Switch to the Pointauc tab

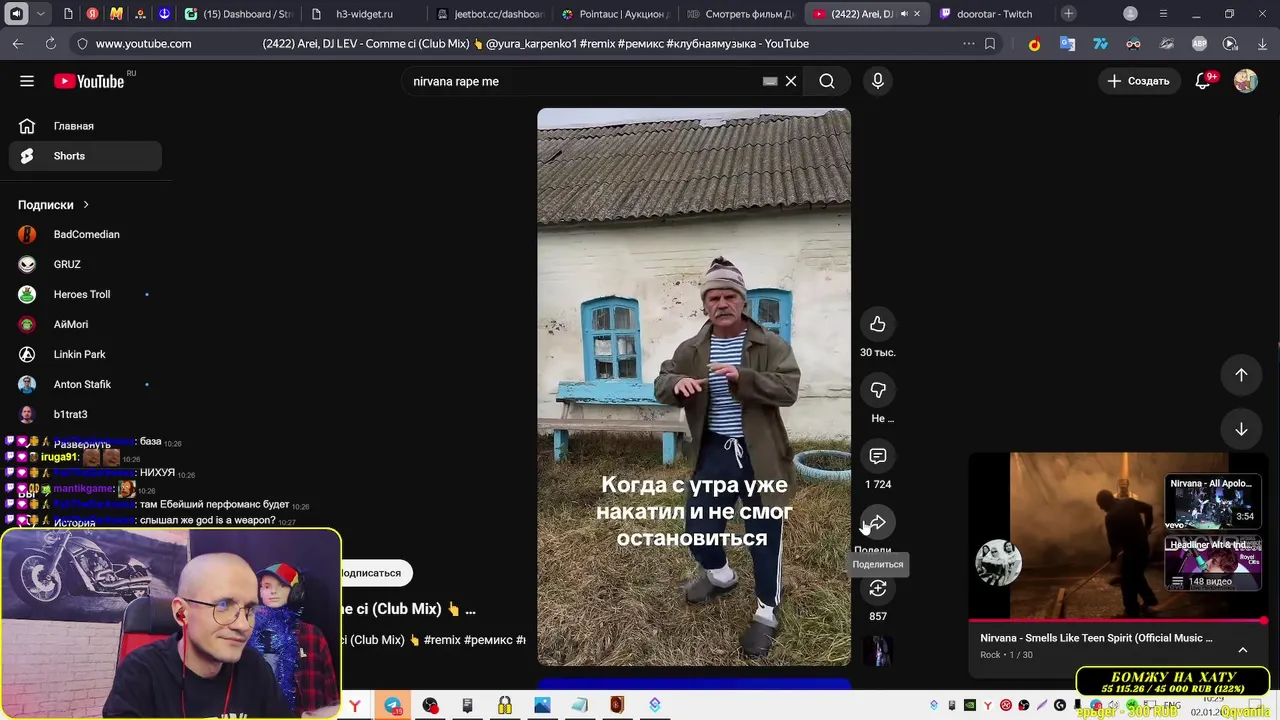pos(615,14)
